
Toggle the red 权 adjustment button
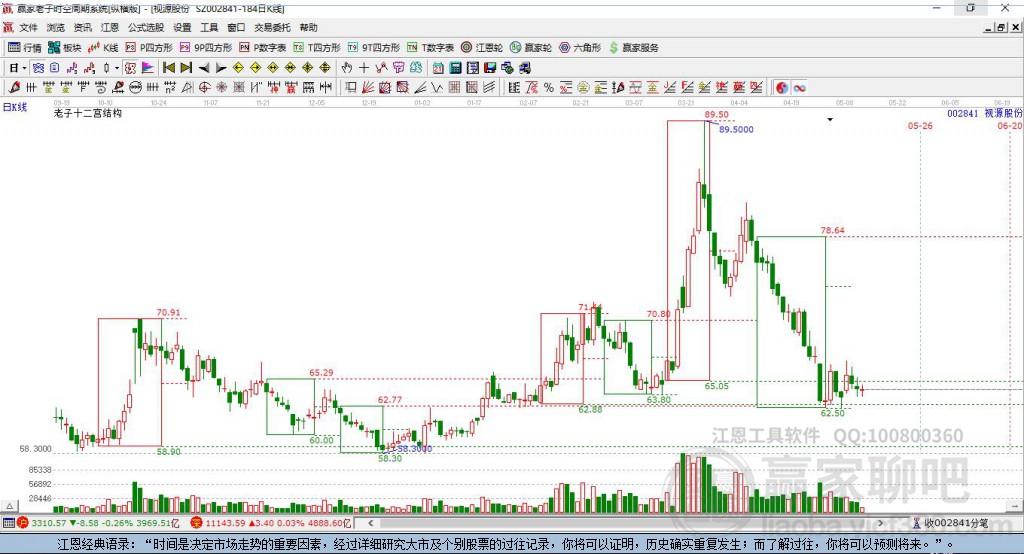130,68
